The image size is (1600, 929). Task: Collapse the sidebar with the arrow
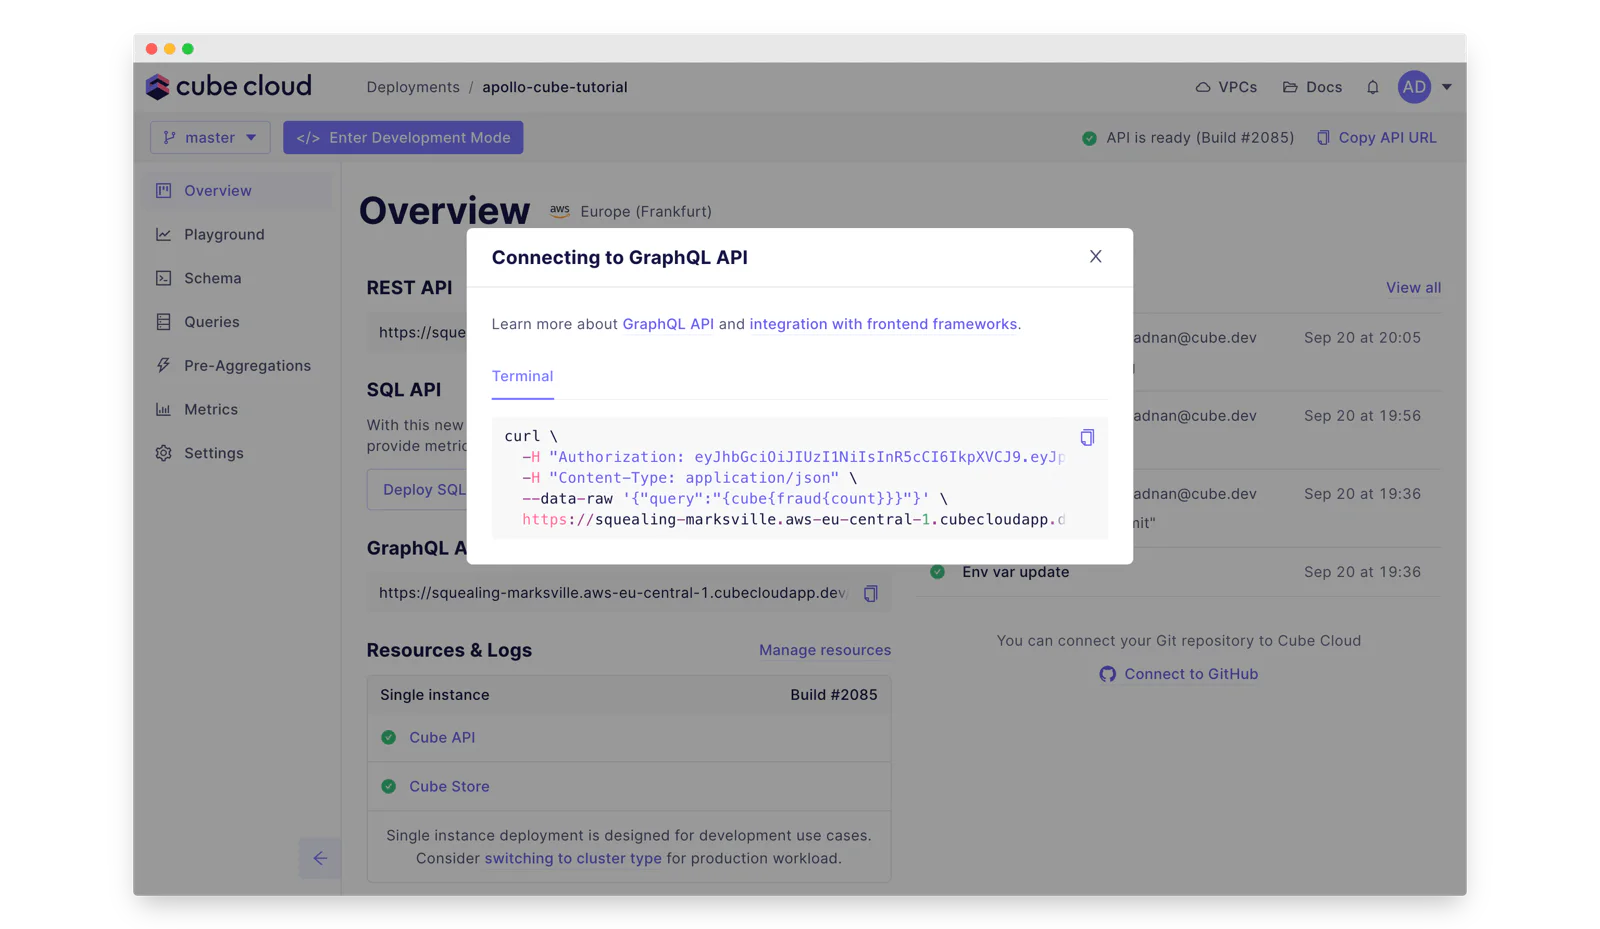(x=320, y=858)
